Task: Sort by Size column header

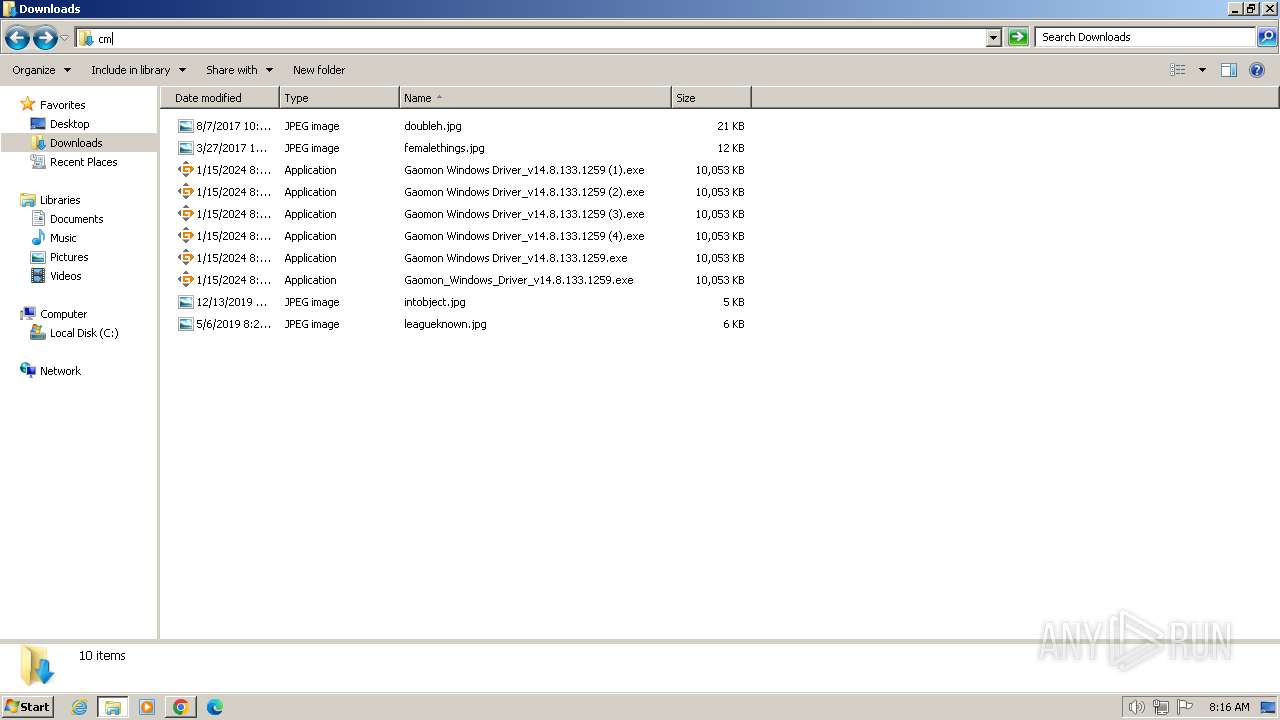Action: (711, 98)
